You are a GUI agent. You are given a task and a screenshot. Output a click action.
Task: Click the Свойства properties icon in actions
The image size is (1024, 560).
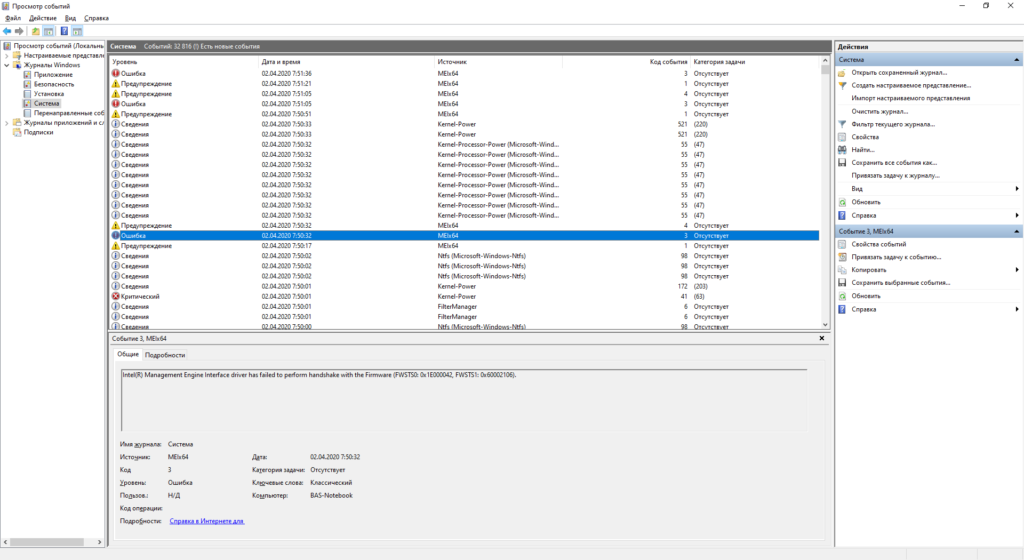842,137
